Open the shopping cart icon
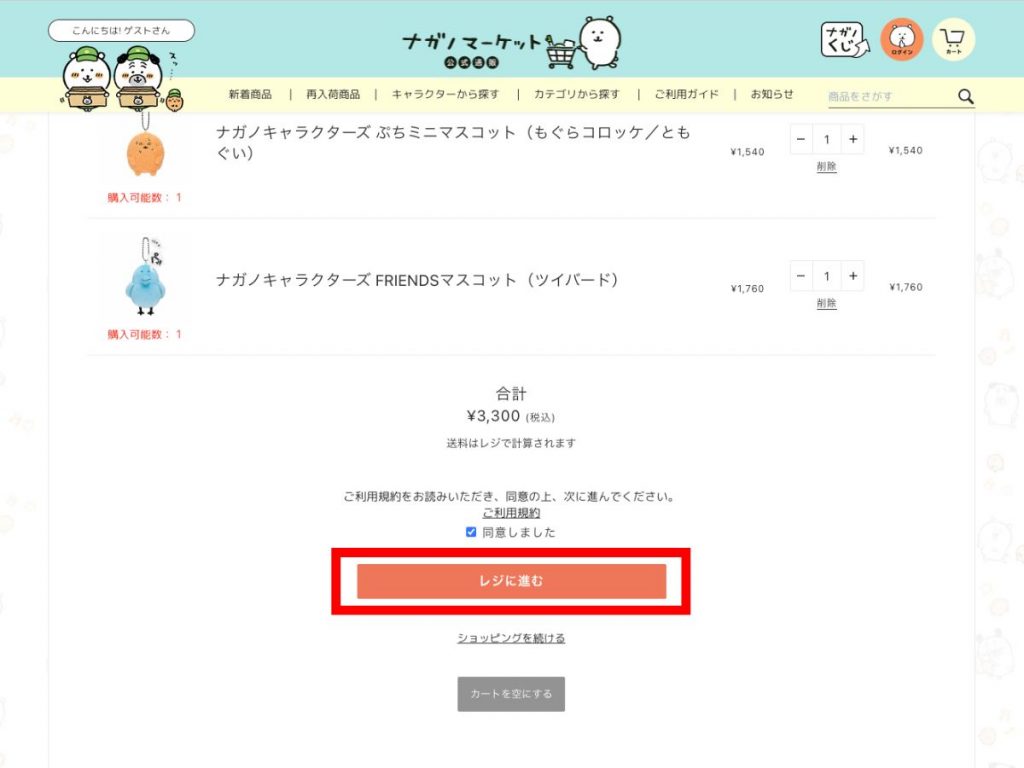The image size is (1024, 768). click(x=953, y=40)
